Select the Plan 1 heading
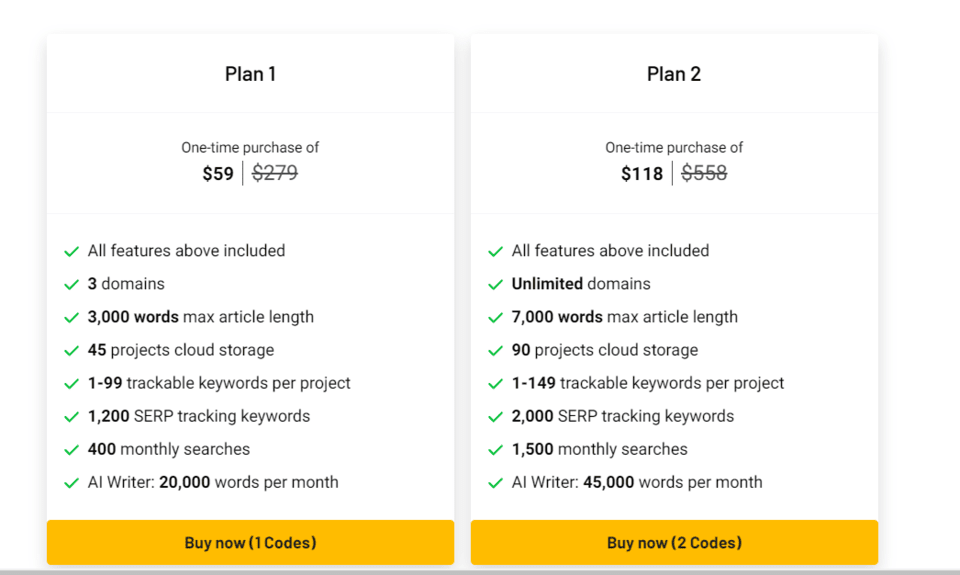Image resolution: width=960 pixels, height=575 pixels. click(x=250, y=74)
